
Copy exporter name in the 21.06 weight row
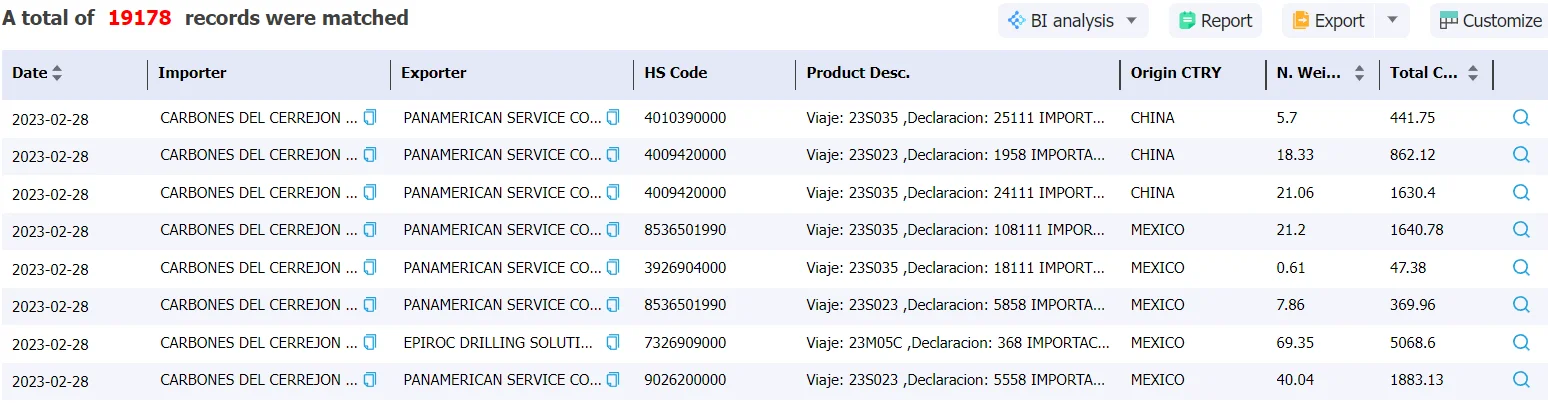point(613,192)
